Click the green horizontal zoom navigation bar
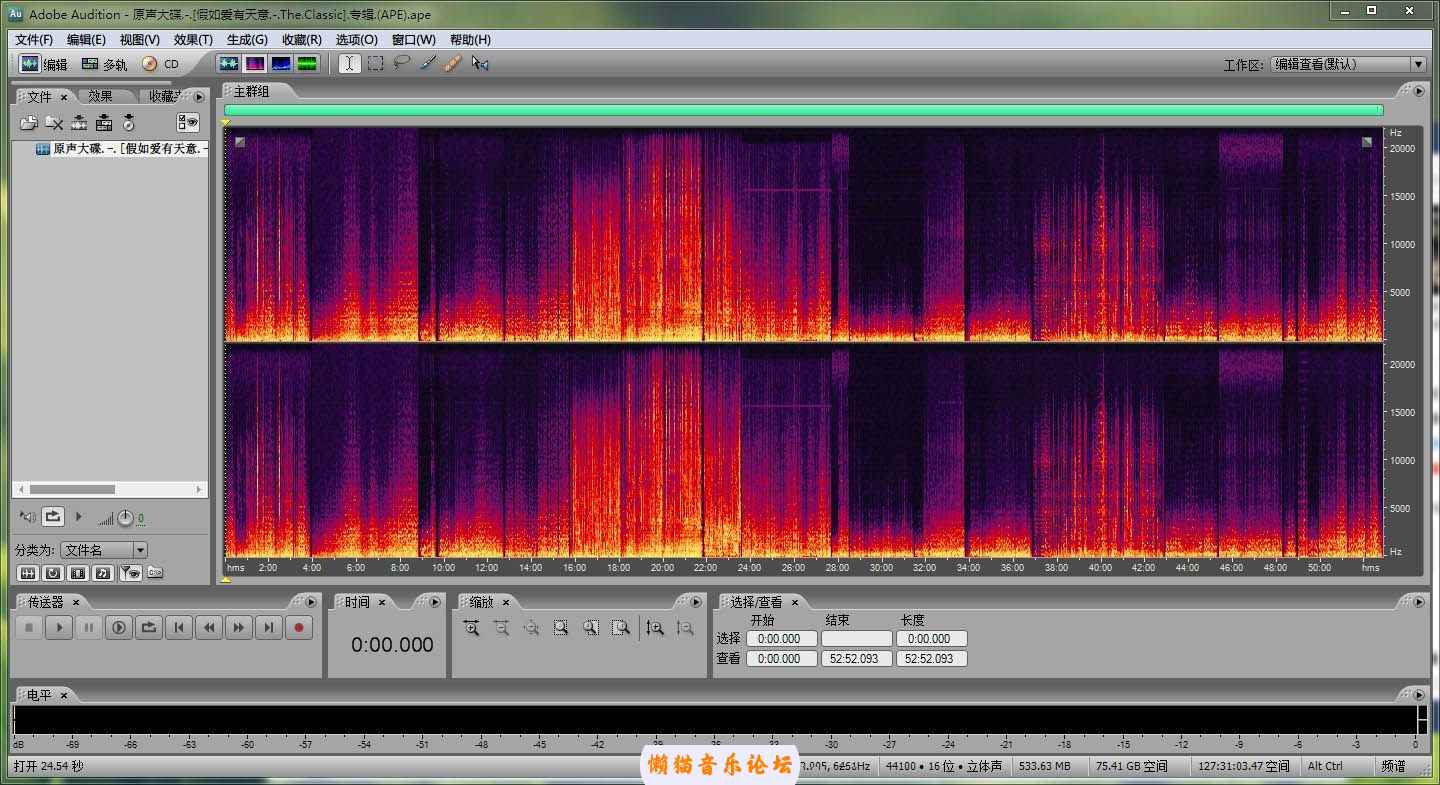This screenshot has width=1440, height=785. [x=803, y=110]
